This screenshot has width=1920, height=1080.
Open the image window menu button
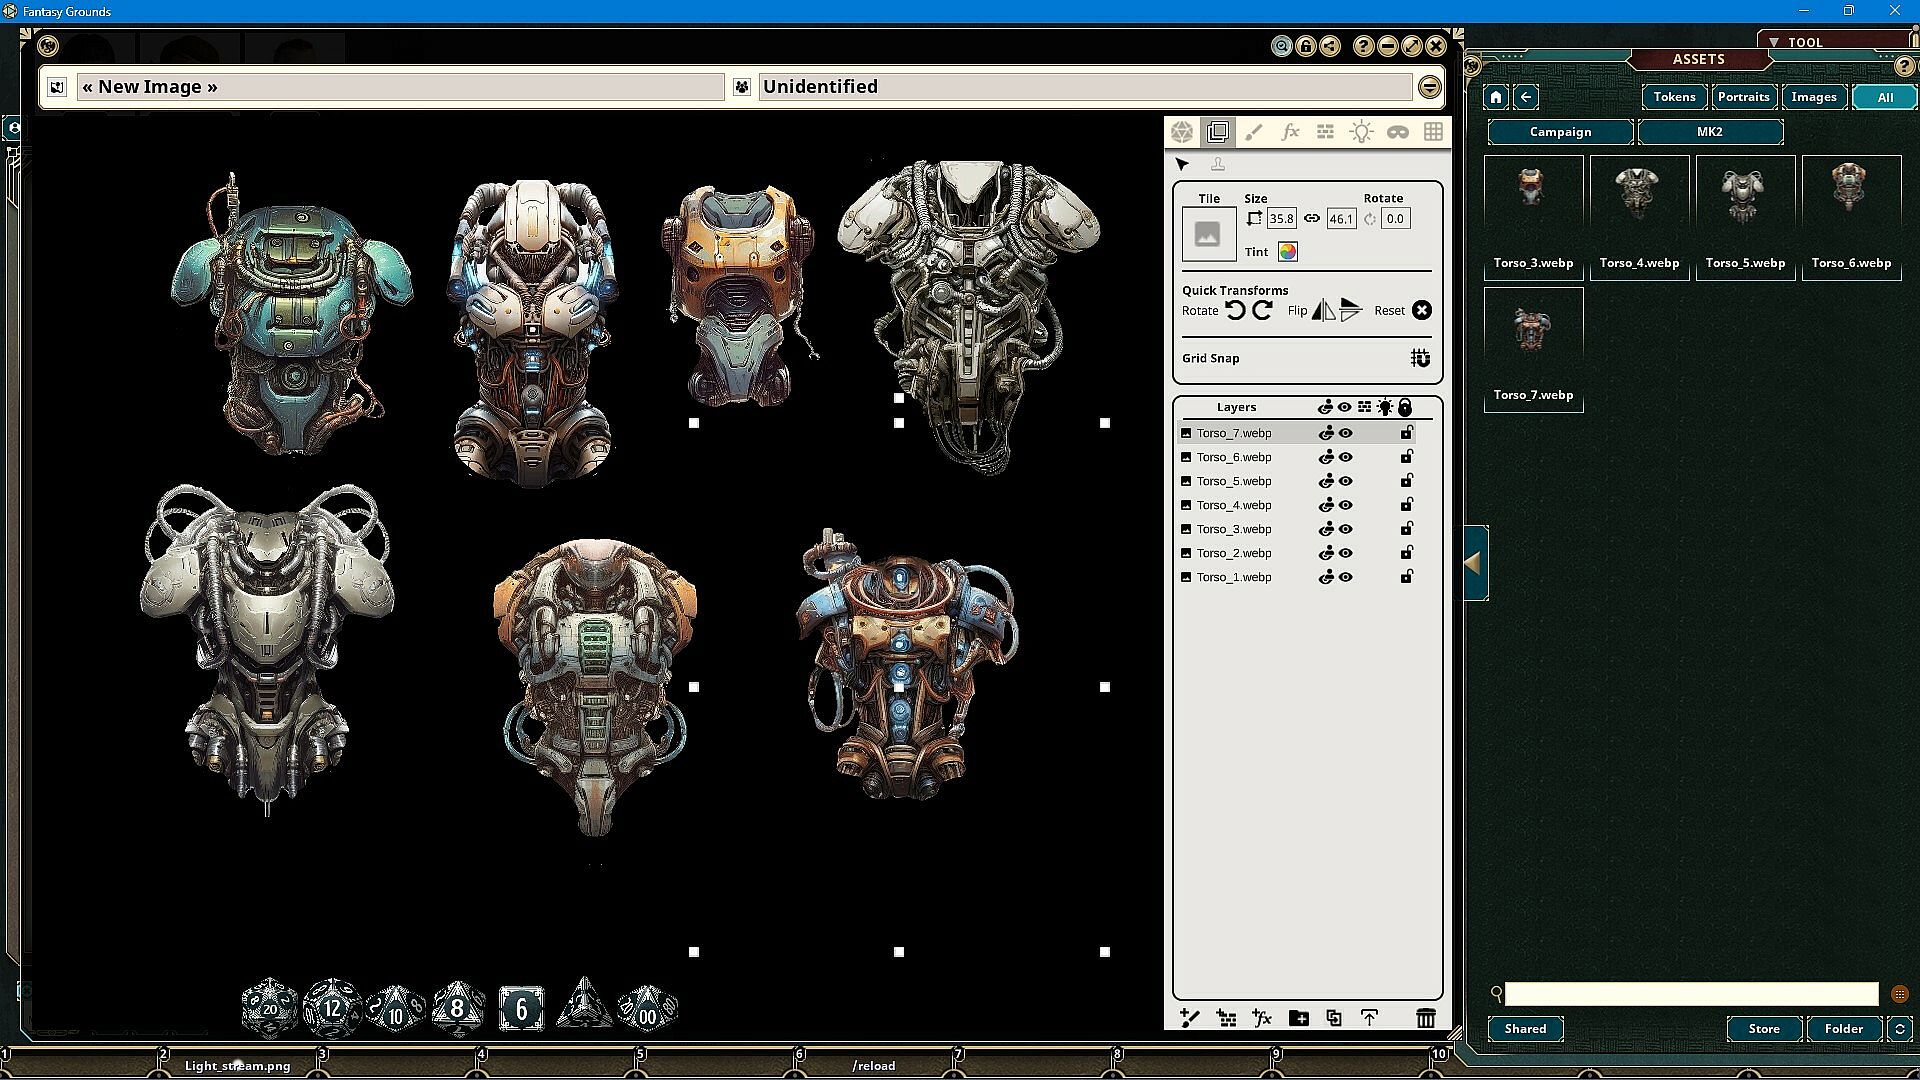click(x=1429, y=87)
